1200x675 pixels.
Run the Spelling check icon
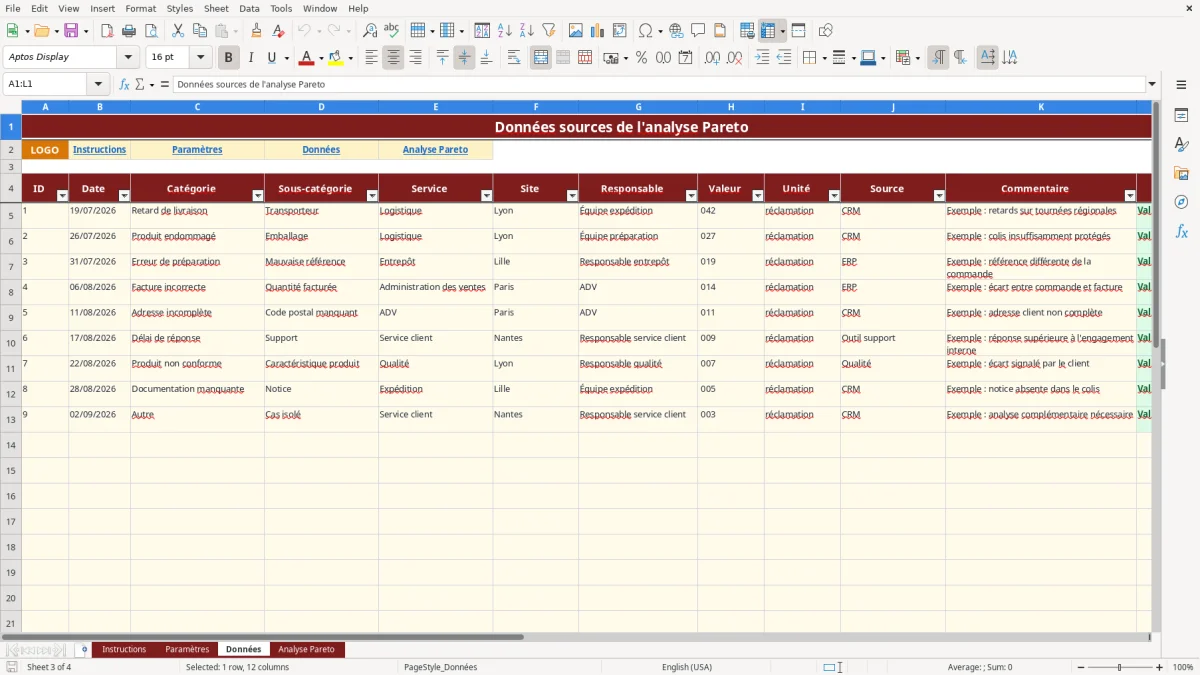pos(392,31)
